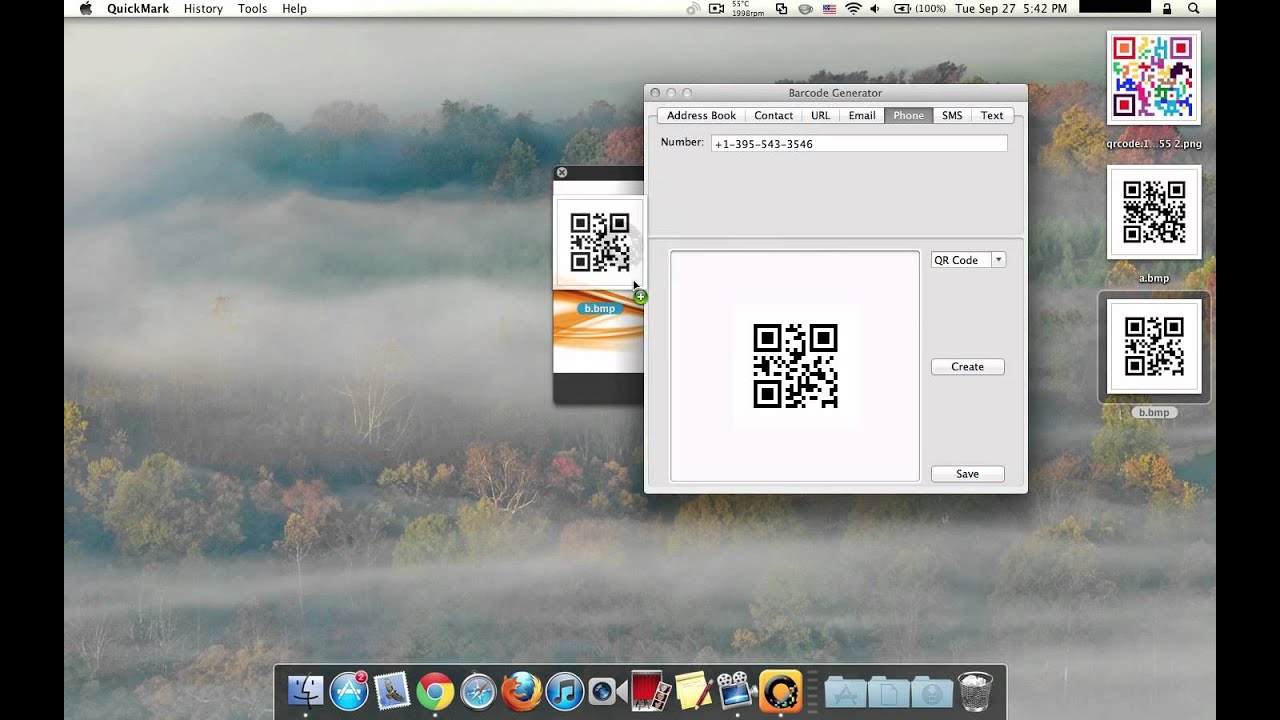Close the small QuickMark scanner window
1280x720 pixels.
pyautogui.click(x=562, y=173)
